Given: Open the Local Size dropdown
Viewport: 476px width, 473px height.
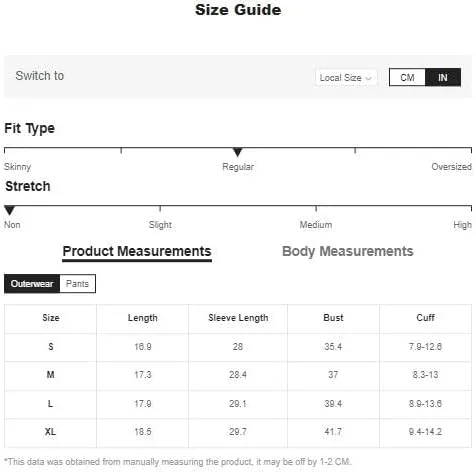Looking at the screenshot, I should [x=346, y=78].
